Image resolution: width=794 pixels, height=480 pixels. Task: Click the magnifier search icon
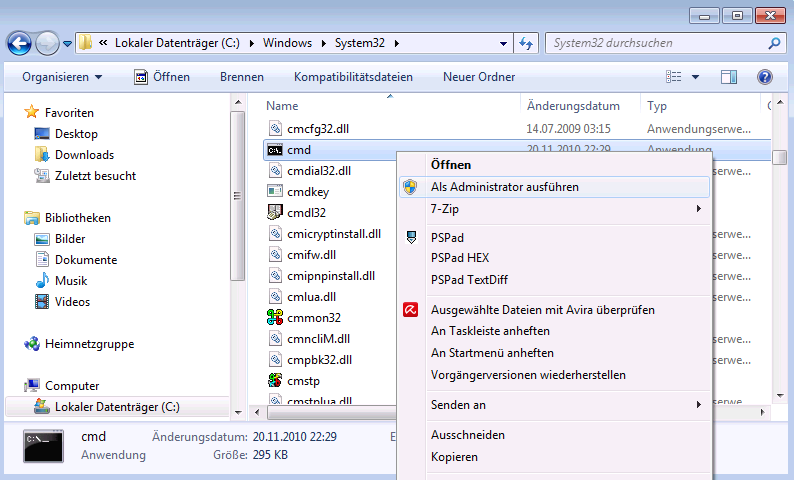pos(774,44)
